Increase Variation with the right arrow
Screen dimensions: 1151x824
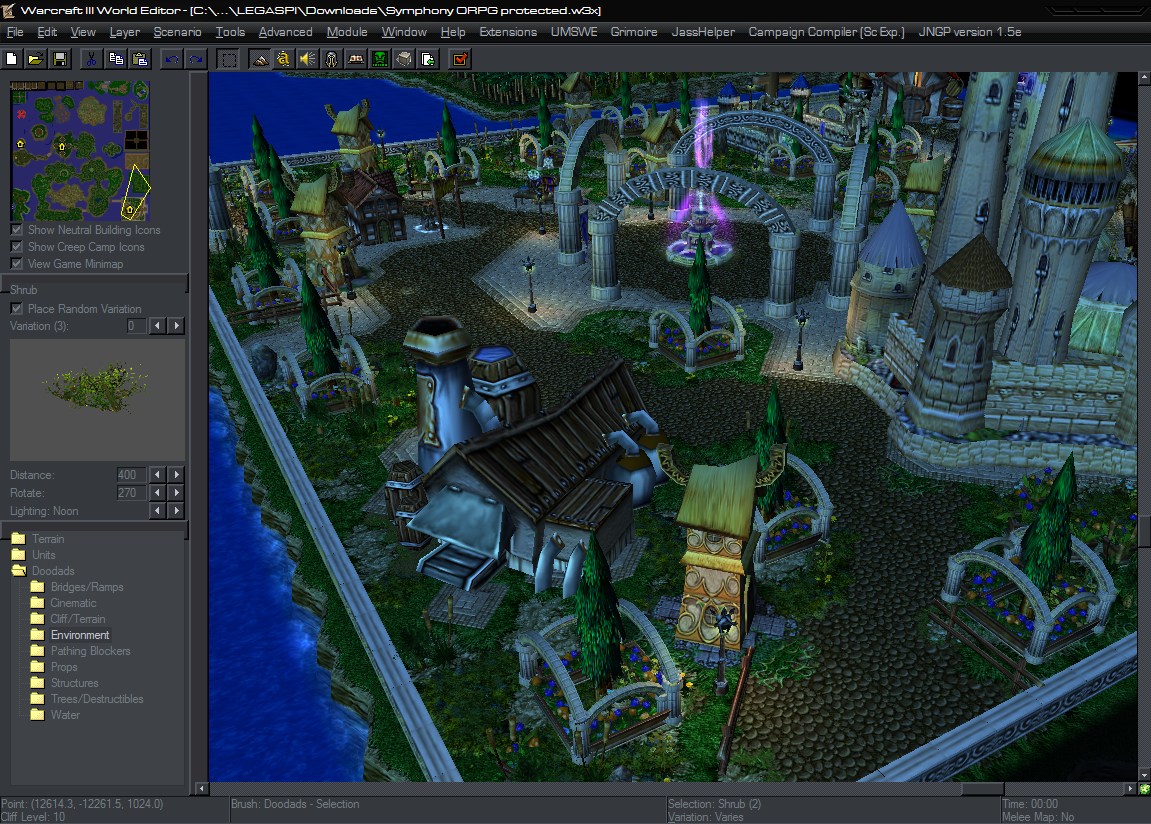click(176, 326)
